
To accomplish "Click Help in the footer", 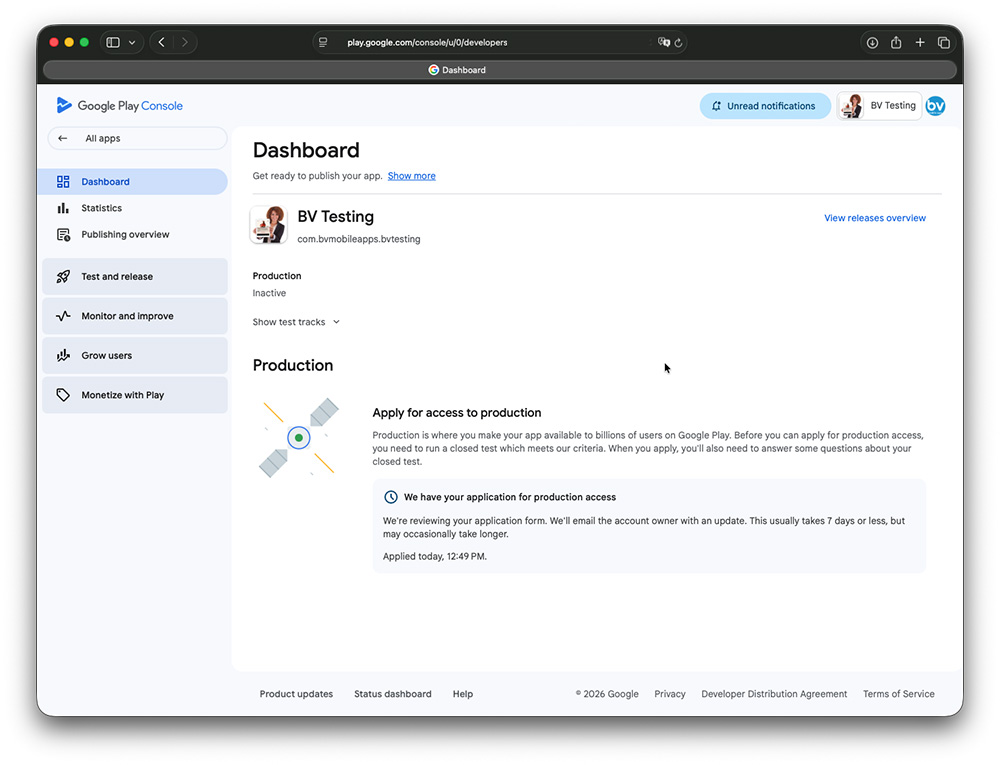I will click(x=463, y=694).
